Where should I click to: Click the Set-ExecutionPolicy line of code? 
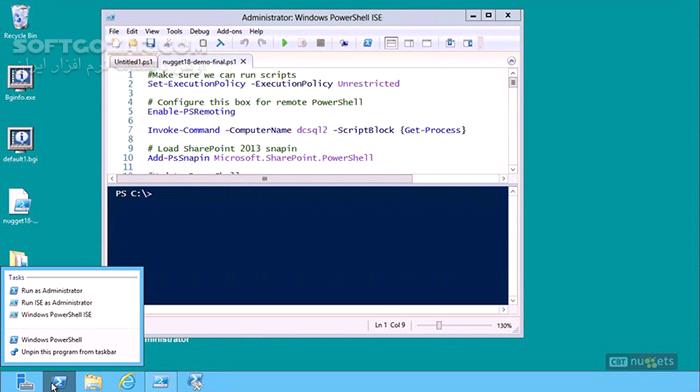pyautogui.click(x=273, y=83)
